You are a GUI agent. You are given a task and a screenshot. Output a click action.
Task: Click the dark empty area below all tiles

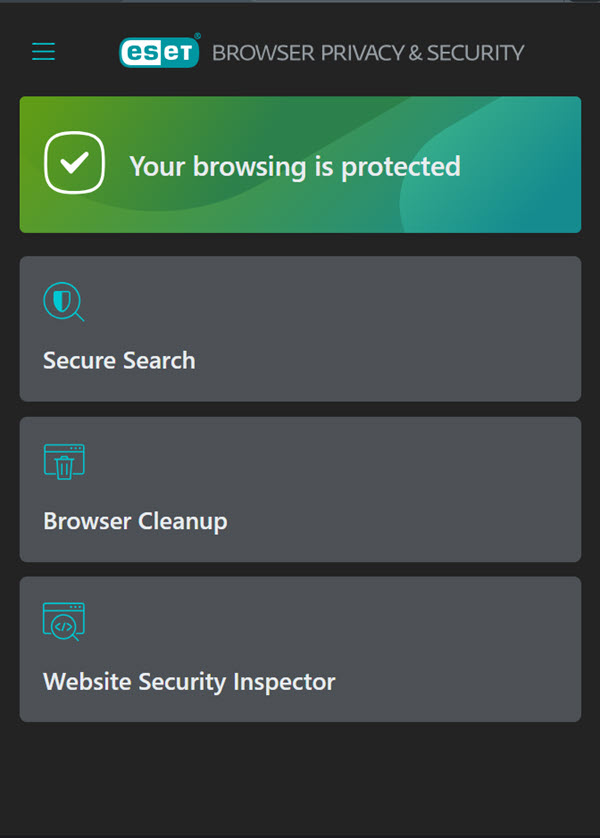300,780
